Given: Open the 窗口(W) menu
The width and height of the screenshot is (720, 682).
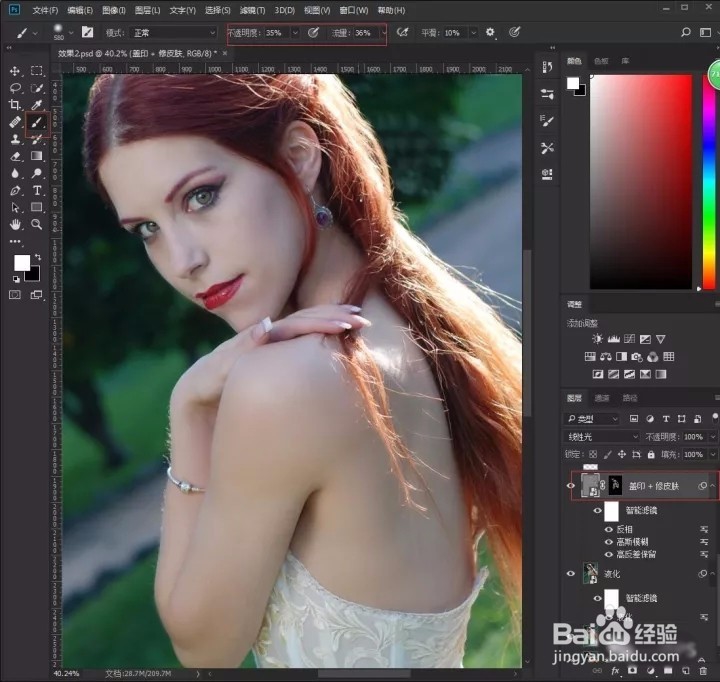Looking at the screenshot, I should [354, 10].
